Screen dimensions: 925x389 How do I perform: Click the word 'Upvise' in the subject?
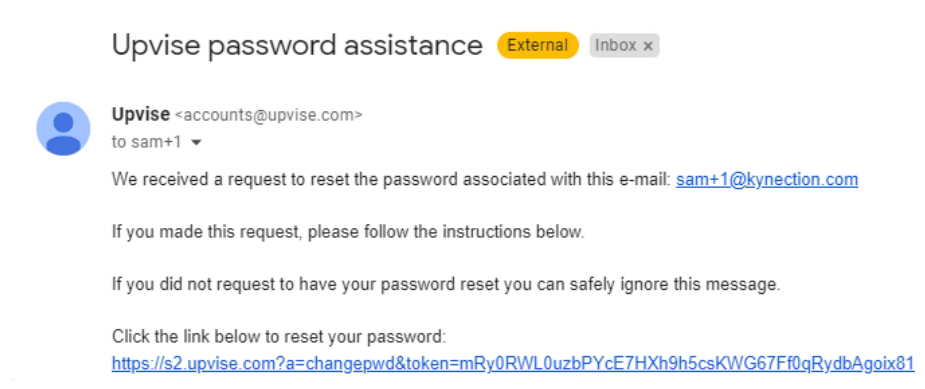click(x=156, y=47)
